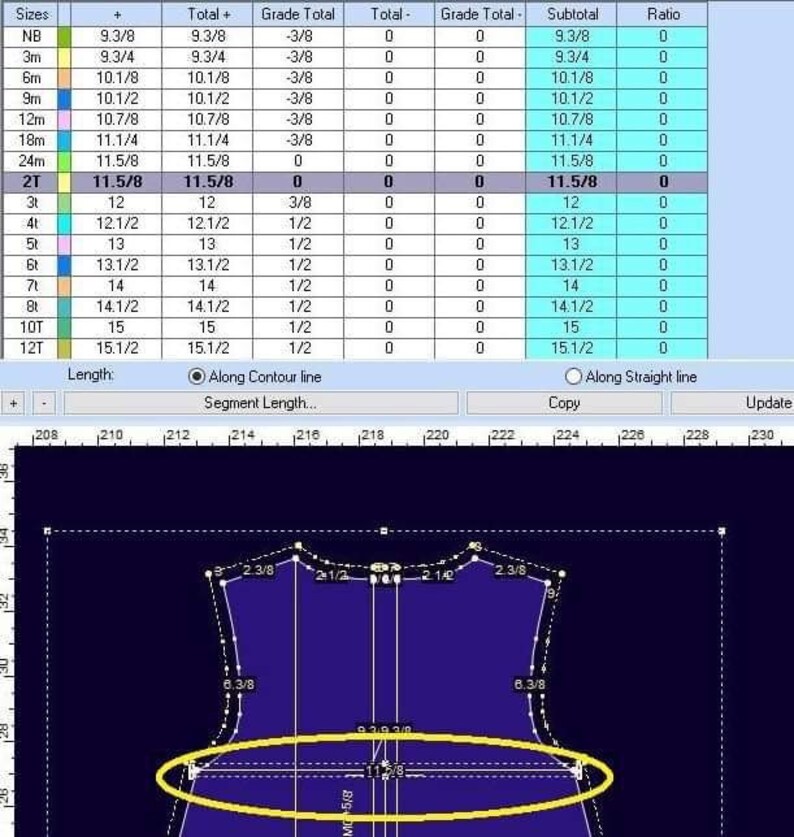Click the 2T row Subtotal cell 11.5/8
Screen dimensions: 794x837
tap(571, 182)
